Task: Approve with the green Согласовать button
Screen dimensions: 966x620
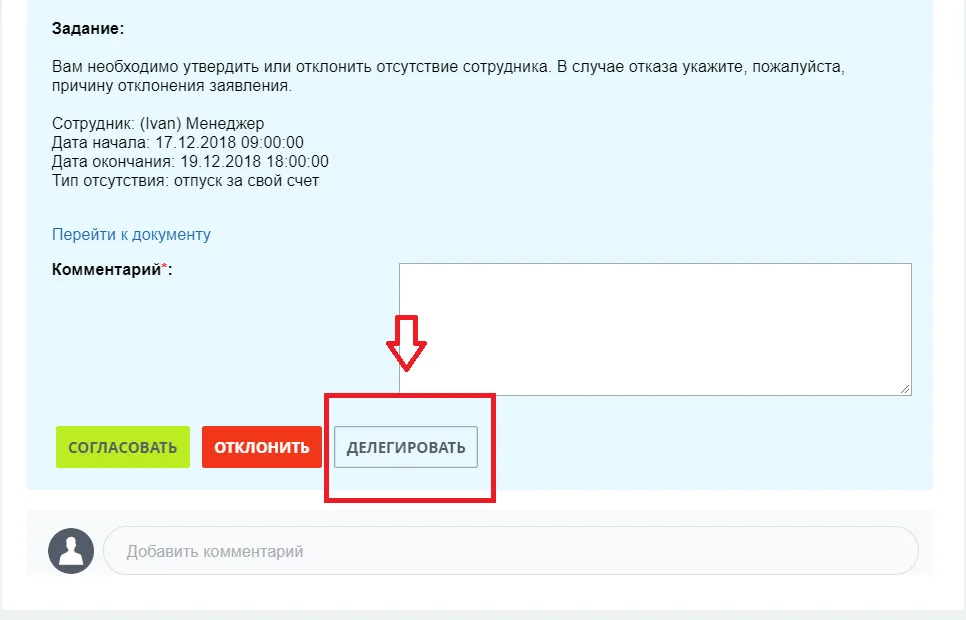Action: tap(123, 447)
